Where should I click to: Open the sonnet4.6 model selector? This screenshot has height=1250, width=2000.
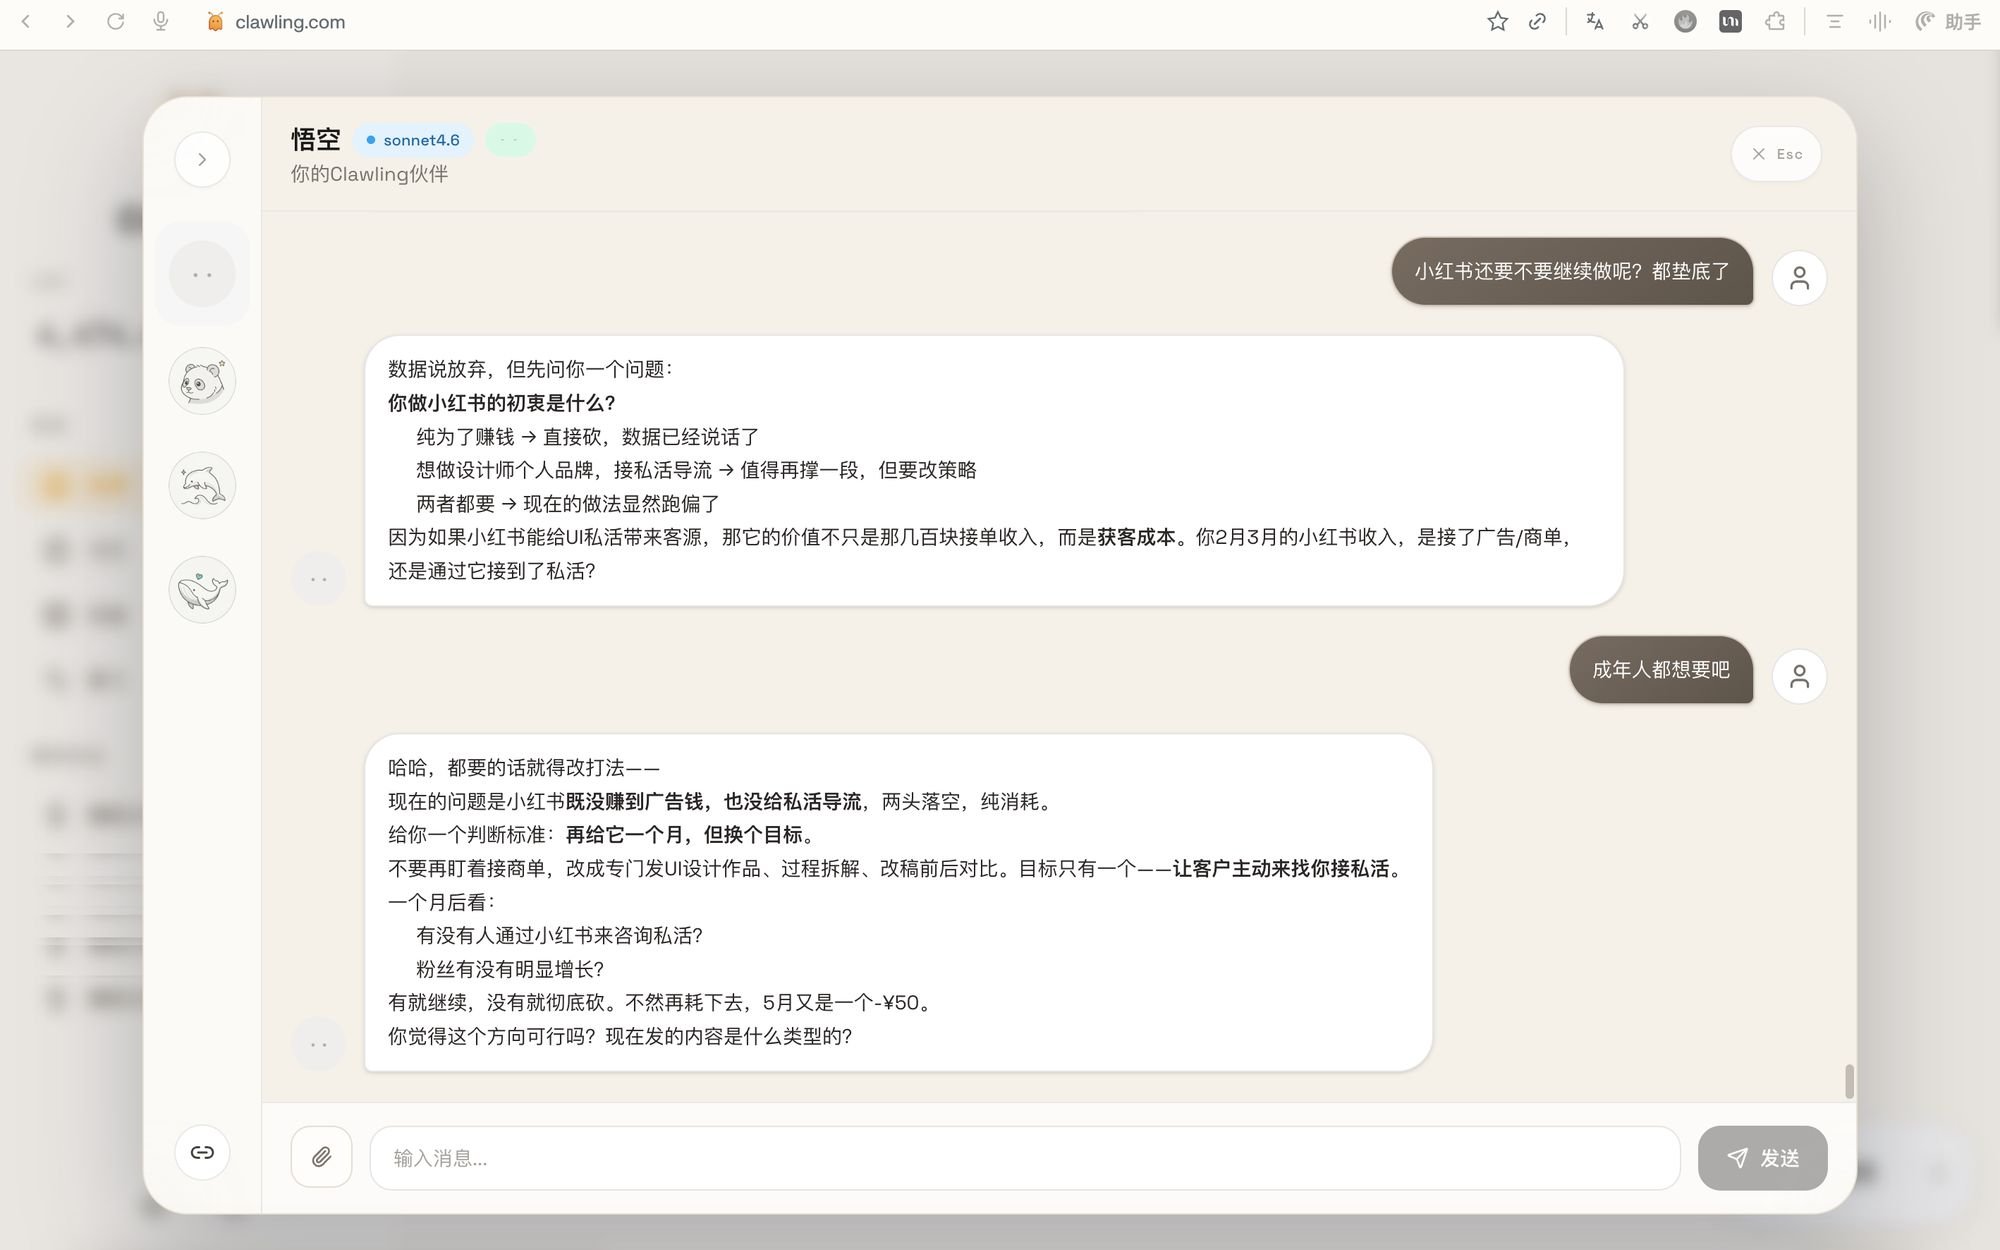(x=413, y=140)
